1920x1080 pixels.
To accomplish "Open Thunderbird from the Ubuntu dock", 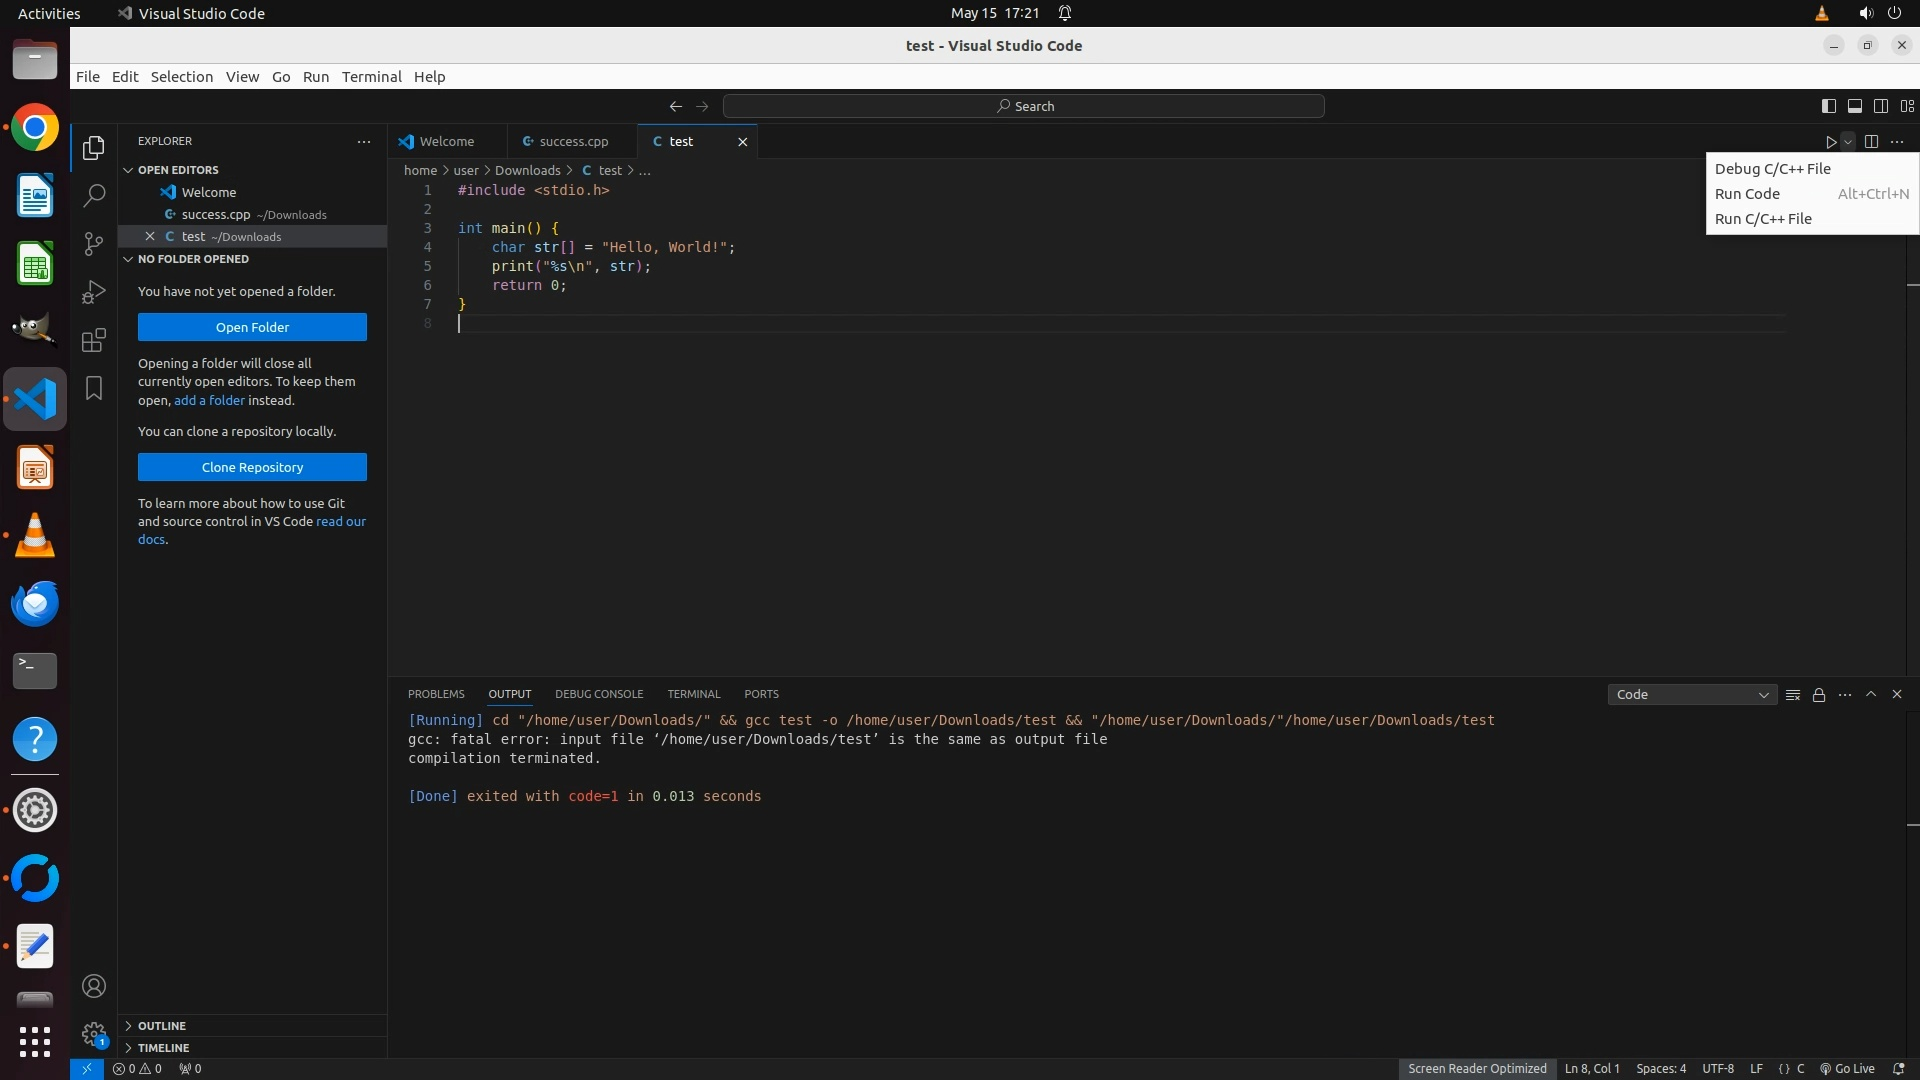I will (35, 603).
